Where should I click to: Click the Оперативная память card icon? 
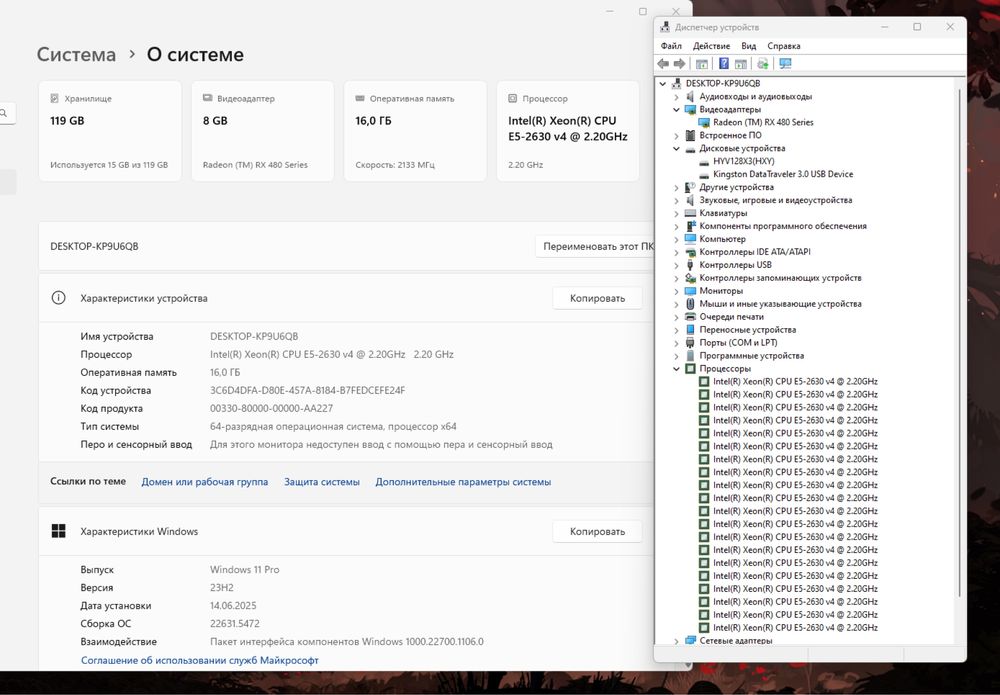360,98
